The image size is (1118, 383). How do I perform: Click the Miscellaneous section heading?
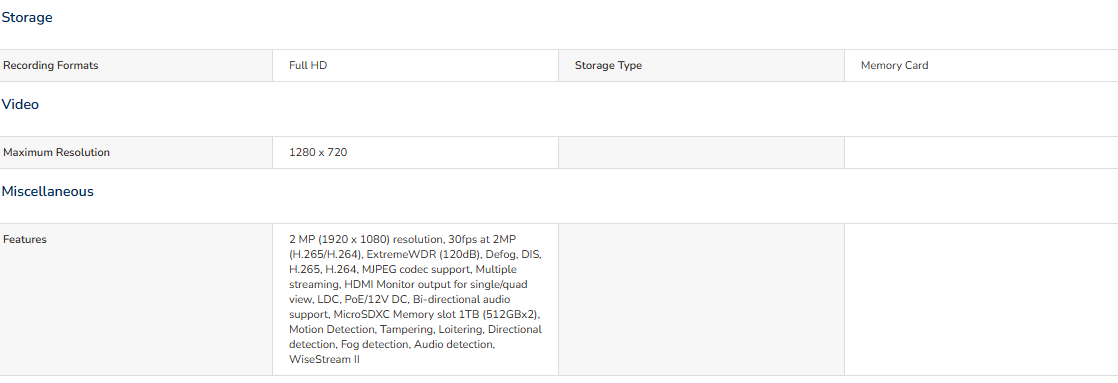pos(47,192)
